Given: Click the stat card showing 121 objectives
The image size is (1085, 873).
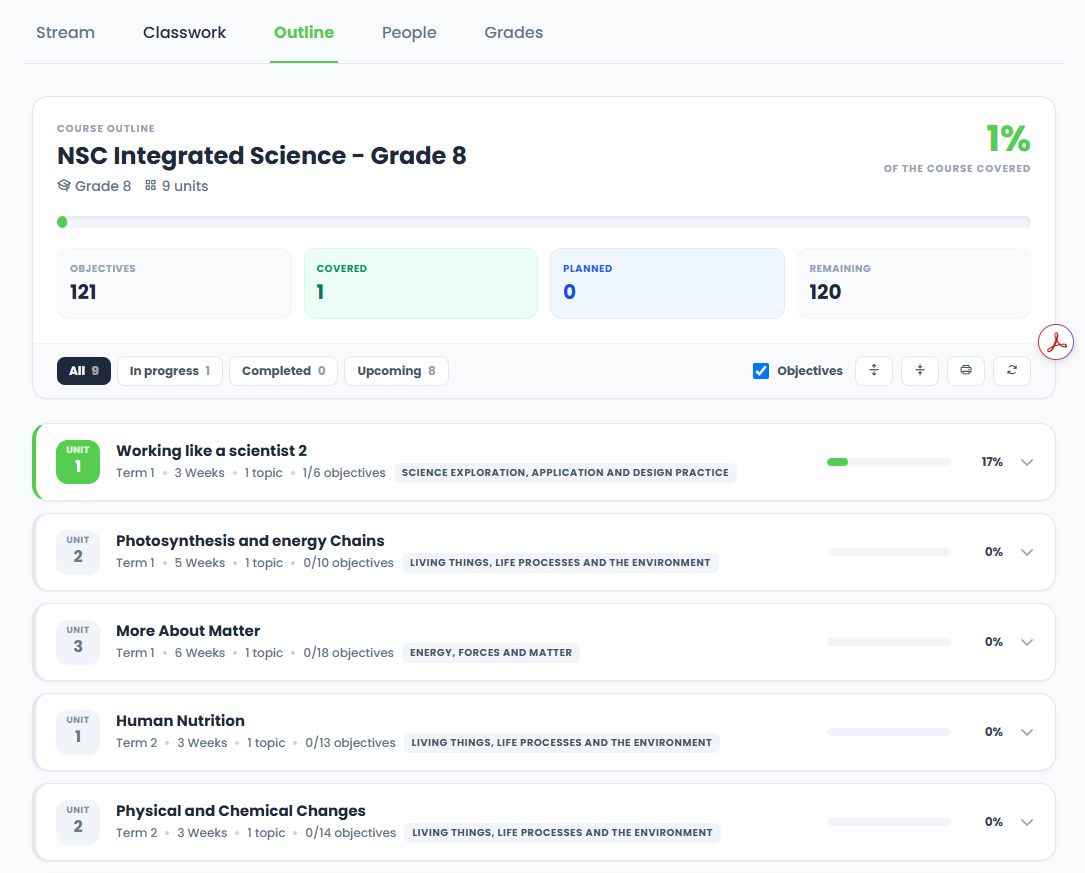Looking at the screenshot, I should pos(174,284).
